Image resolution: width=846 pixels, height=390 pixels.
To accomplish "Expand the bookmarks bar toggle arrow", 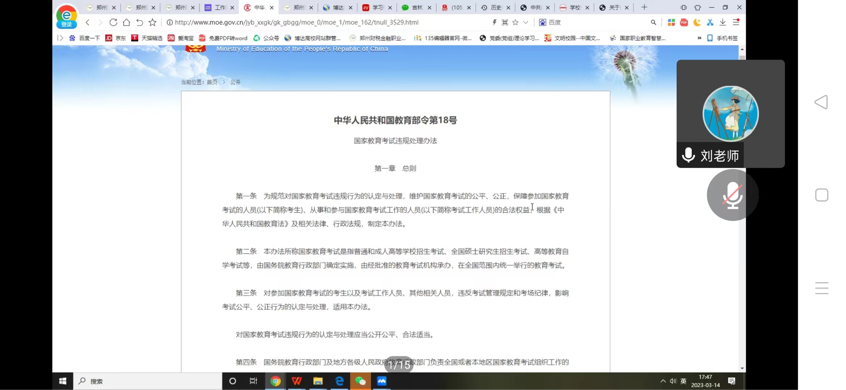I will tap(60, 38).
